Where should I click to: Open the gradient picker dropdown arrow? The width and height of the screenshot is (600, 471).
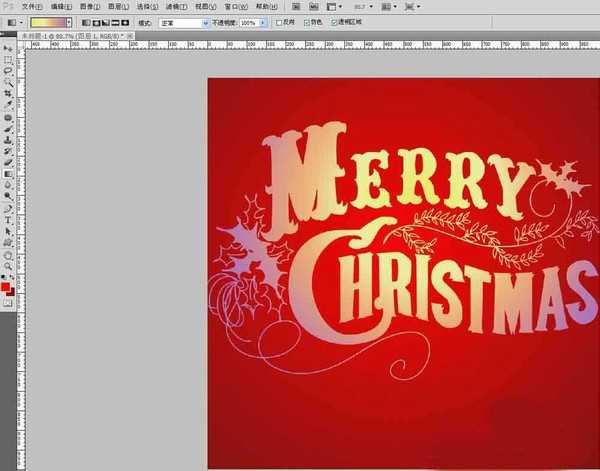click(x=68, y=21)
